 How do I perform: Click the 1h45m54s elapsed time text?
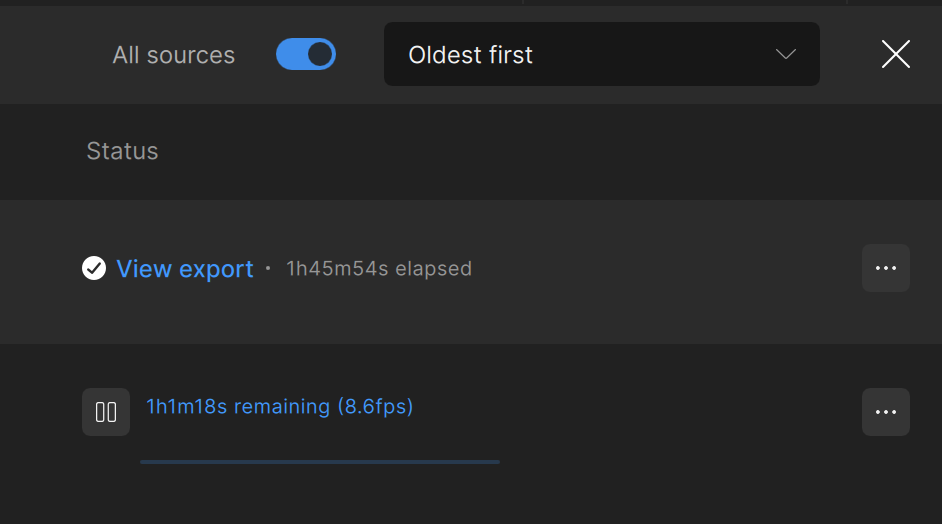379,269
